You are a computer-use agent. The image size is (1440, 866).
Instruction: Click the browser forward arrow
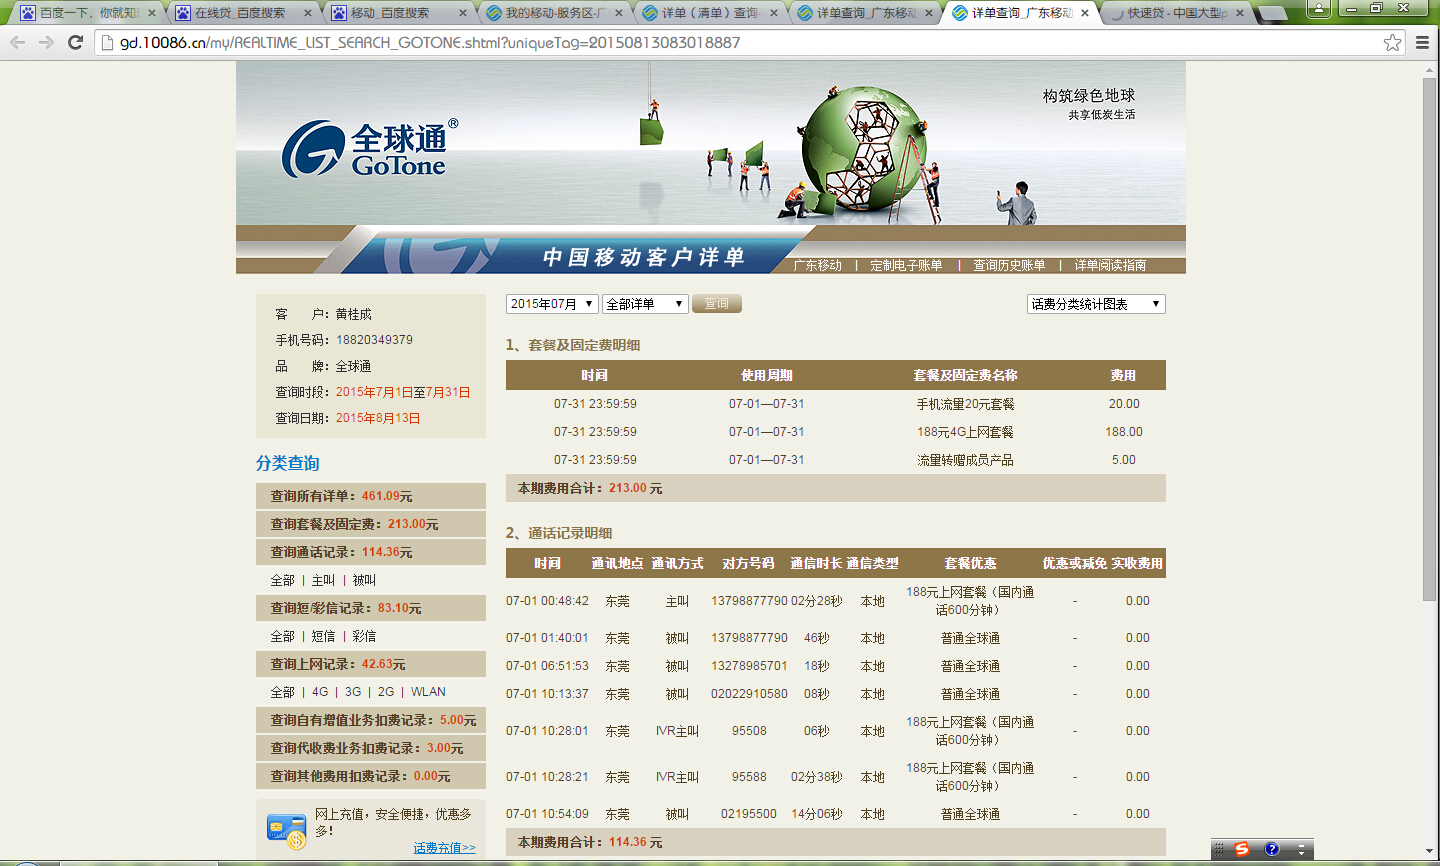[x=46, y=42]
